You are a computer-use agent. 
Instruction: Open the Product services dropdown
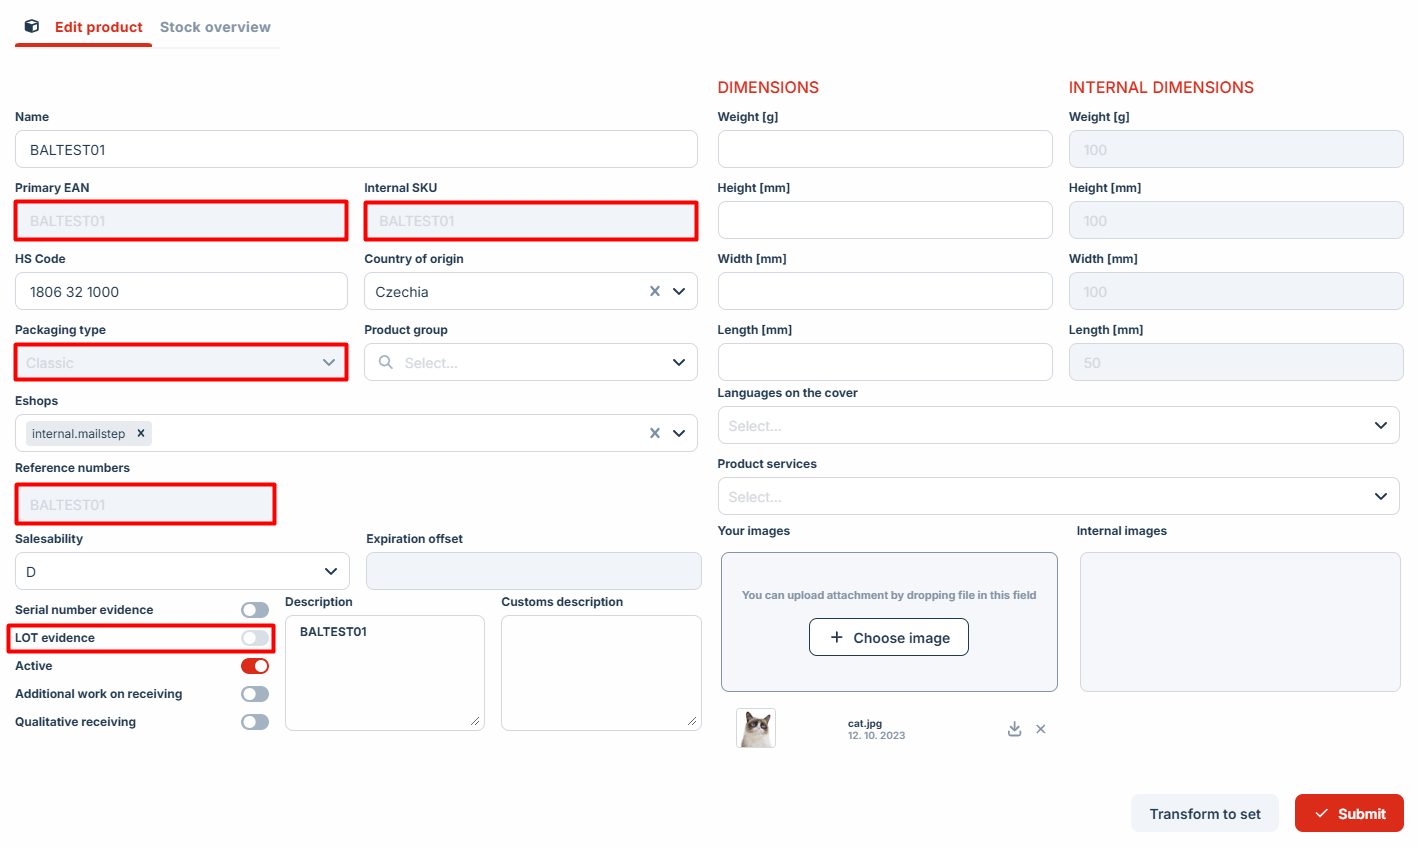(1380, 496)
